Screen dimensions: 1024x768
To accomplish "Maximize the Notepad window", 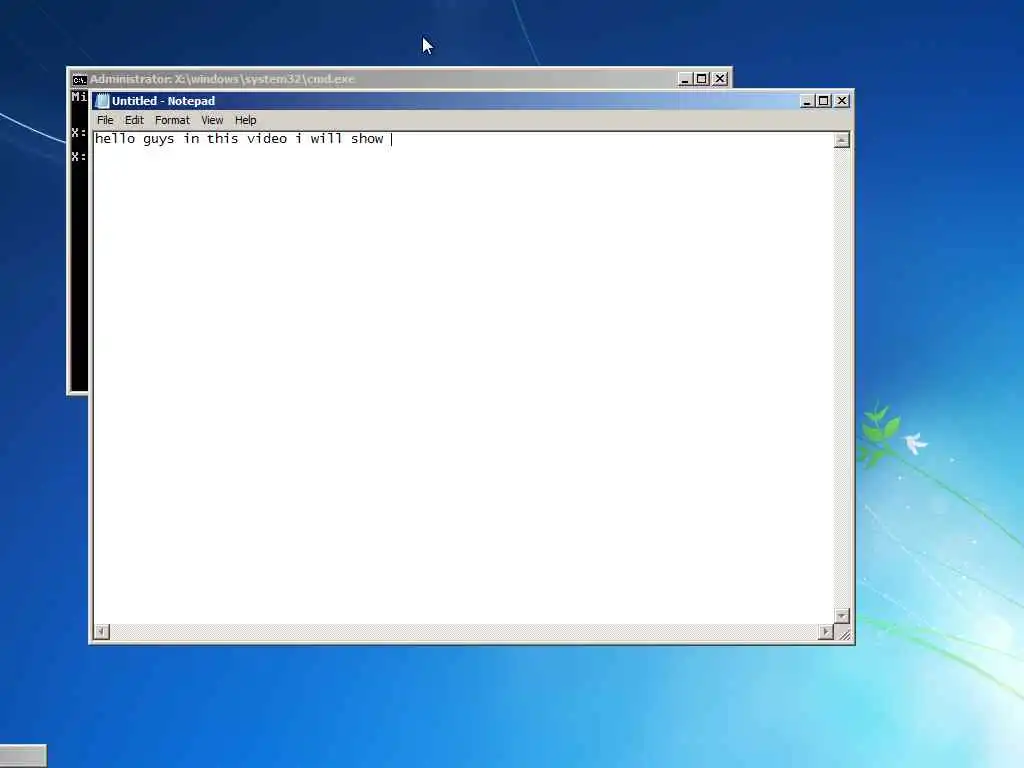I will 824,101.
